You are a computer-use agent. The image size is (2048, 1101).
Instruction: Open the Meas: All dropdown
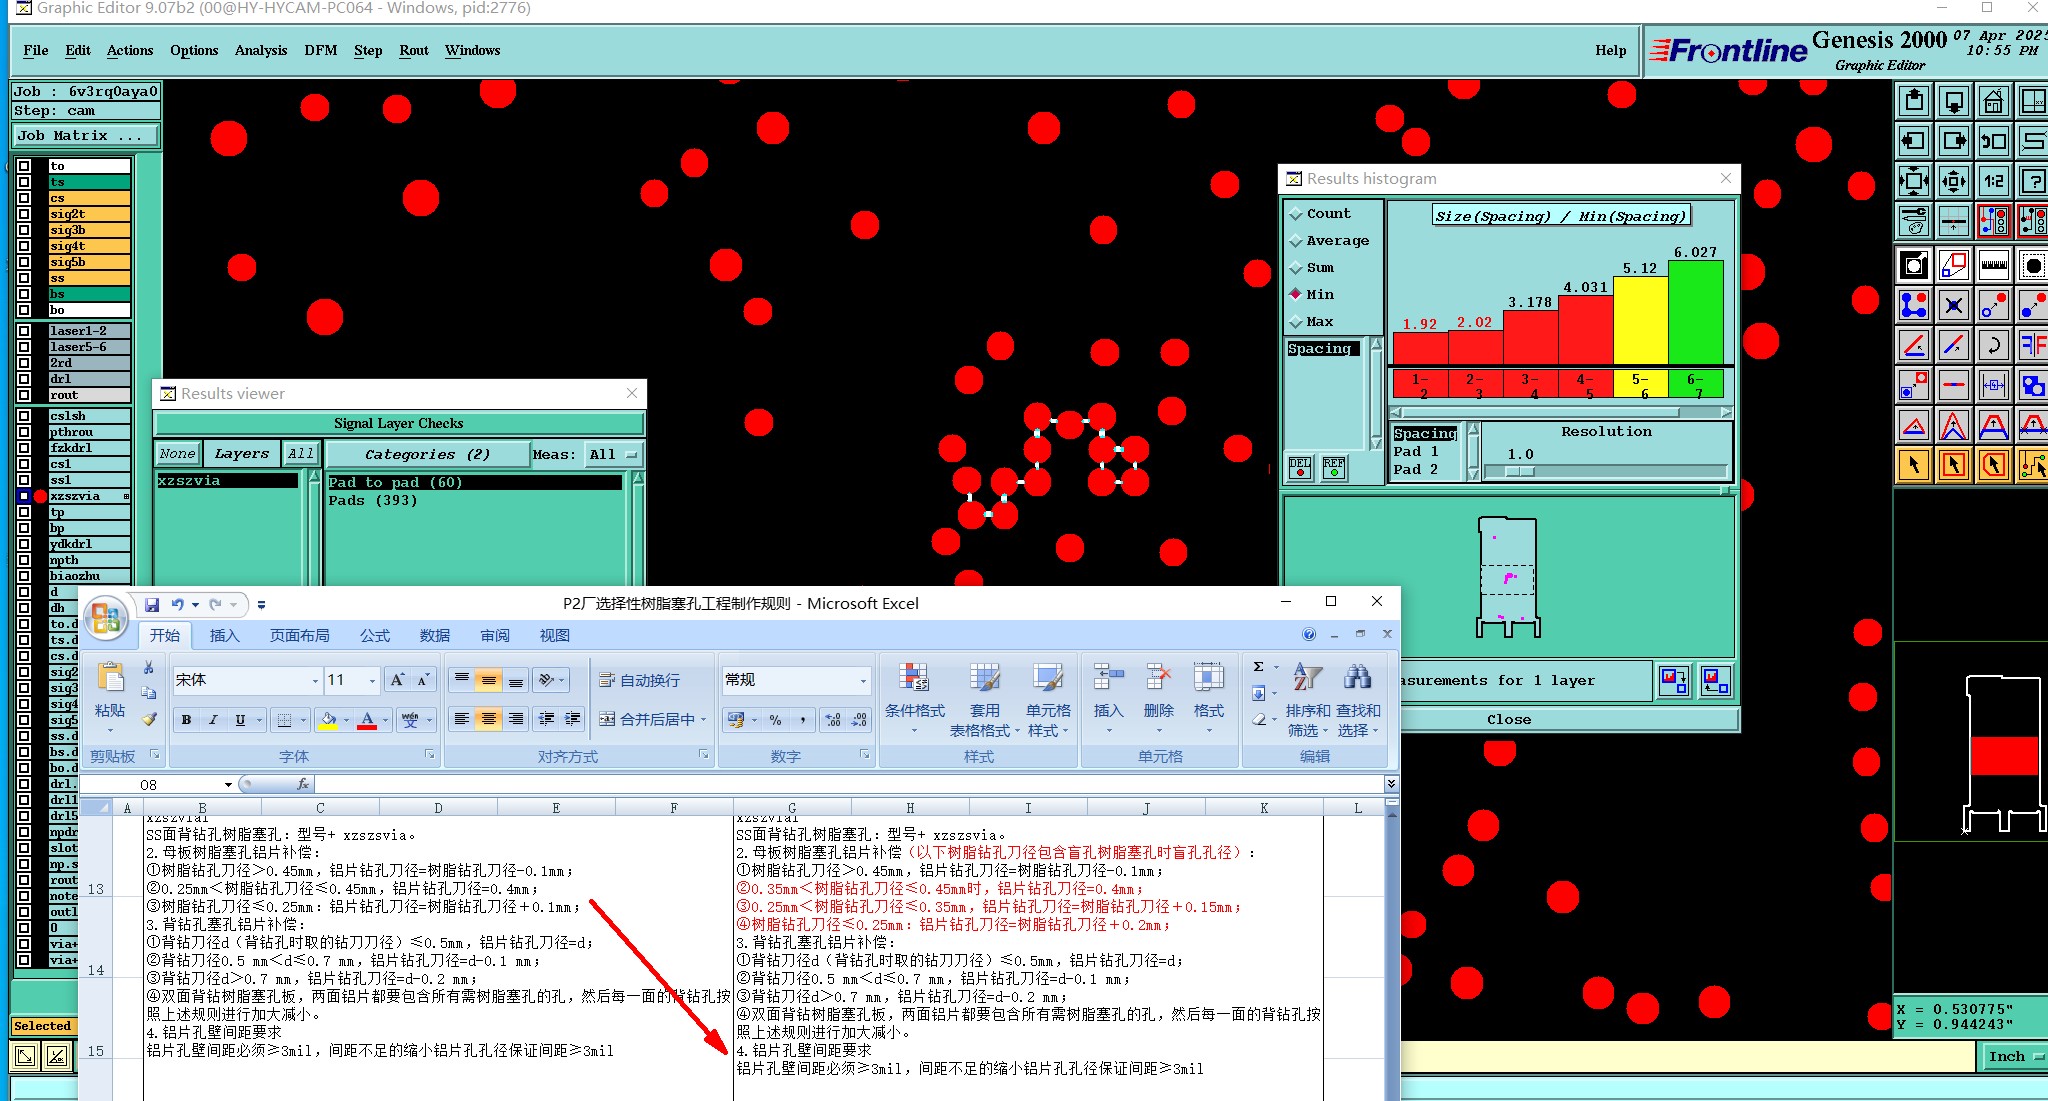613,454
